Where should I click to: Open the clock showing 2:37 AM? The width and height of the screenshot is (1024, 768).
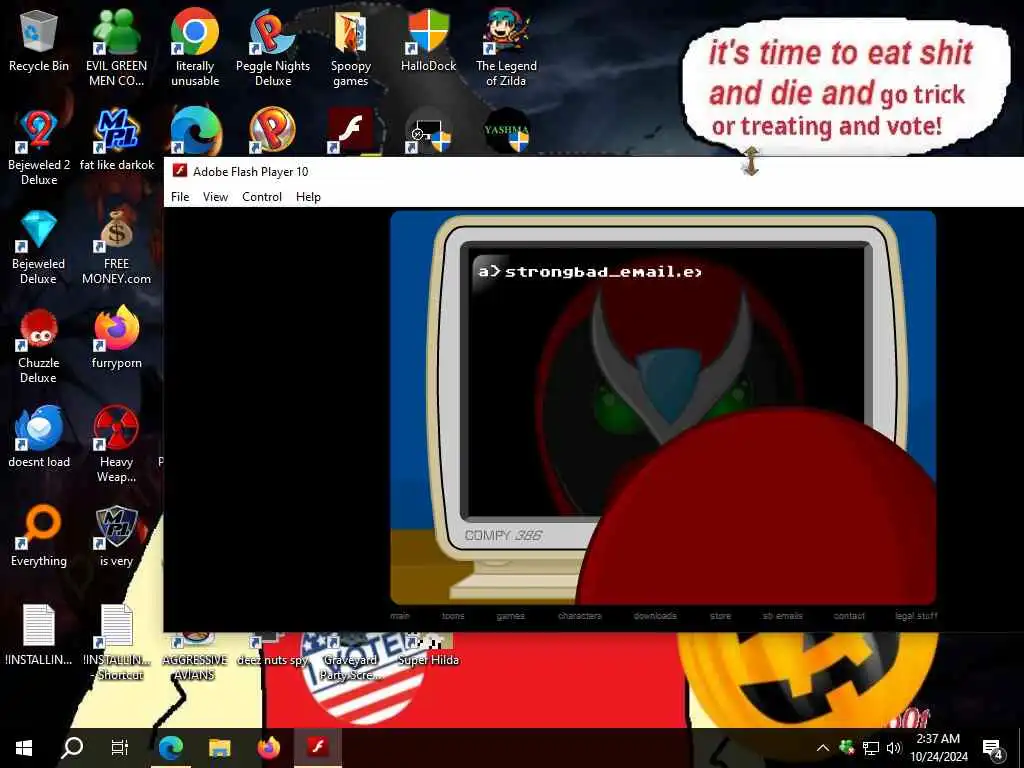(x=938, y=748)
